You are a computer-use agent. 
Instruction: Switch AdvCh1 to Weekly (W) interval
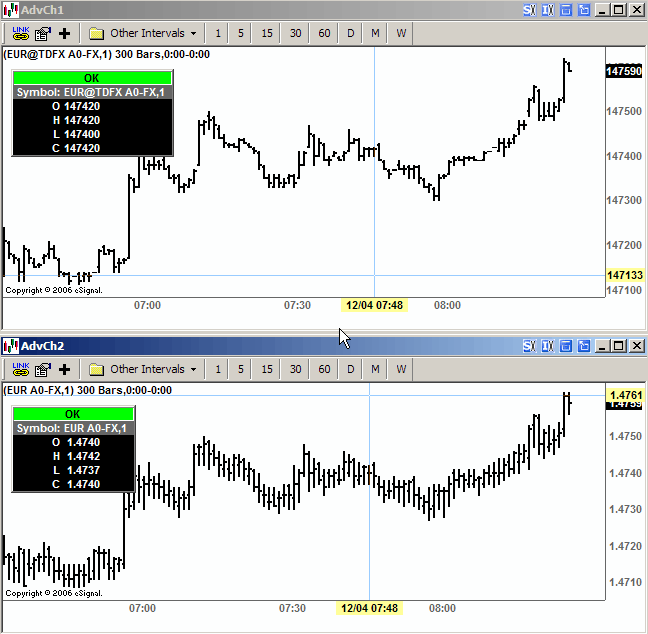tap(401, 33)
